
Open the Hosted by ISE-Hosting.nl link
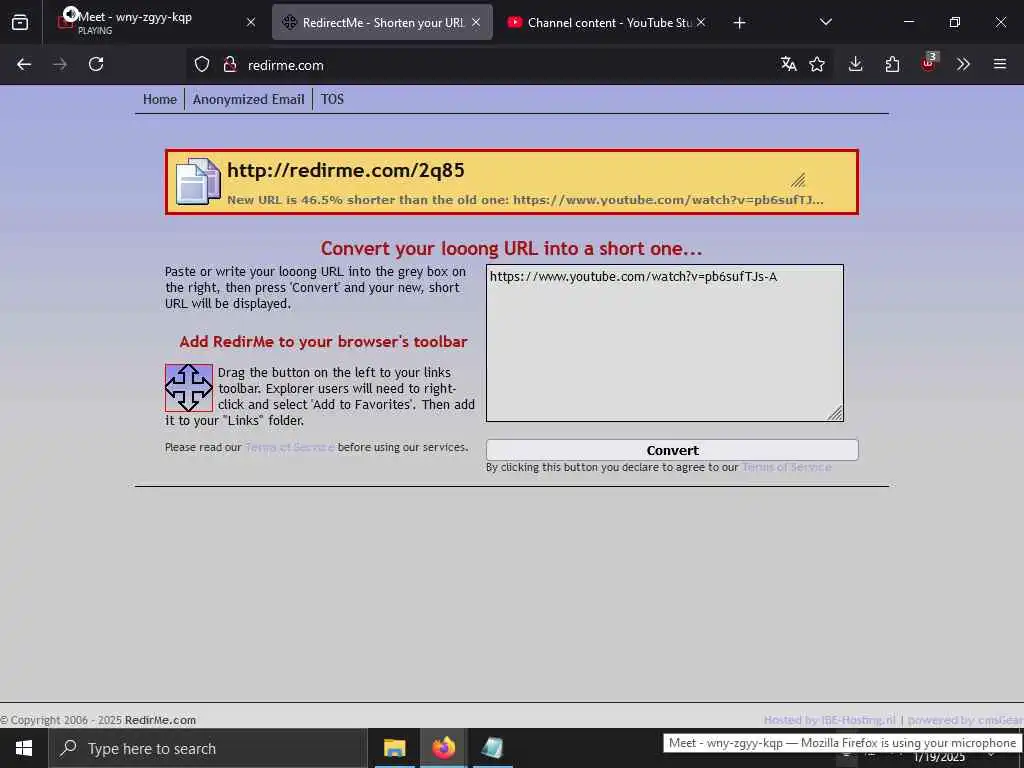829,720
